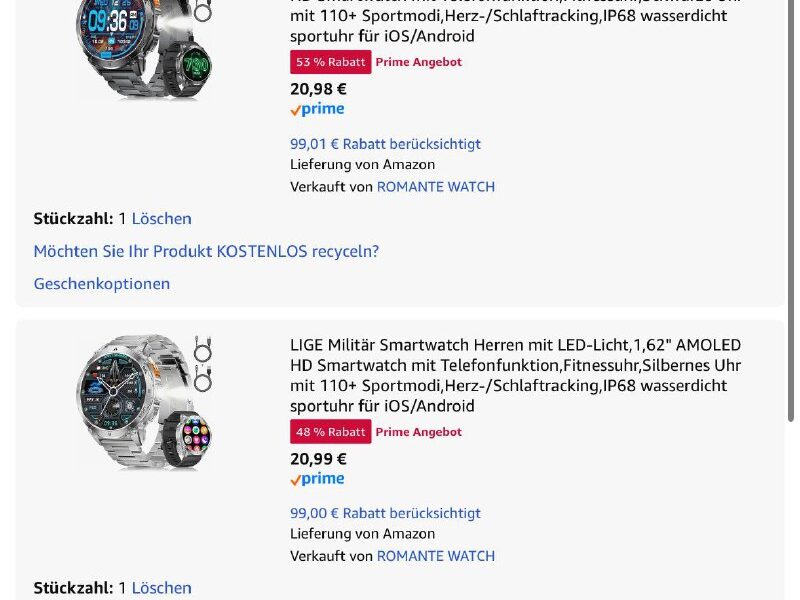The height and width of the screenshot is (600, 800).
Task: Delete the black smartwatch via Löschen
Action: [x=161, y=219]
